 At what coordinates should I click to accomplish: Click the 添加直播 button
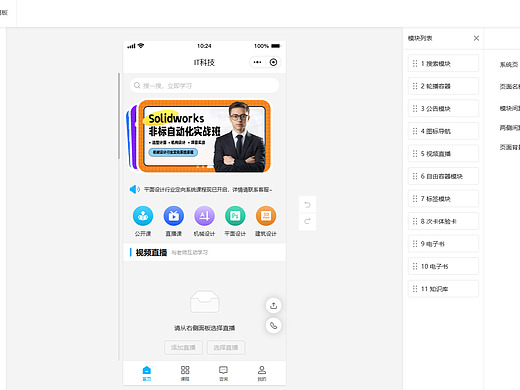pyautogui.click(x=183, y=348)
